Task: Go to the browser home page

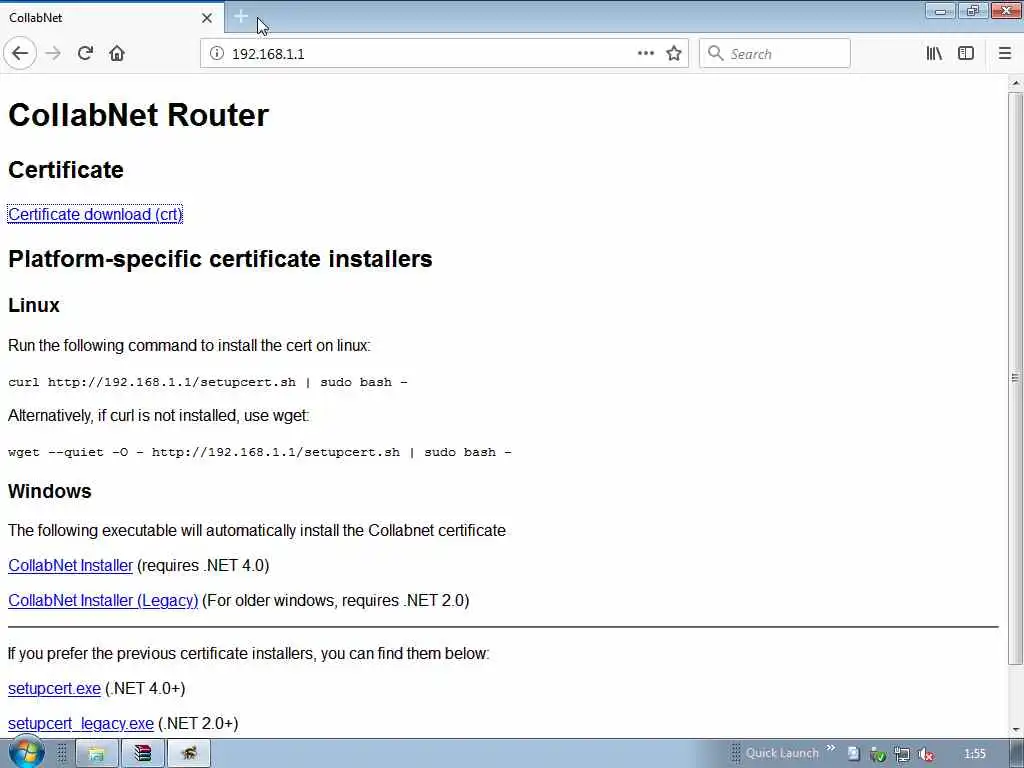Action: pos(117,53)
